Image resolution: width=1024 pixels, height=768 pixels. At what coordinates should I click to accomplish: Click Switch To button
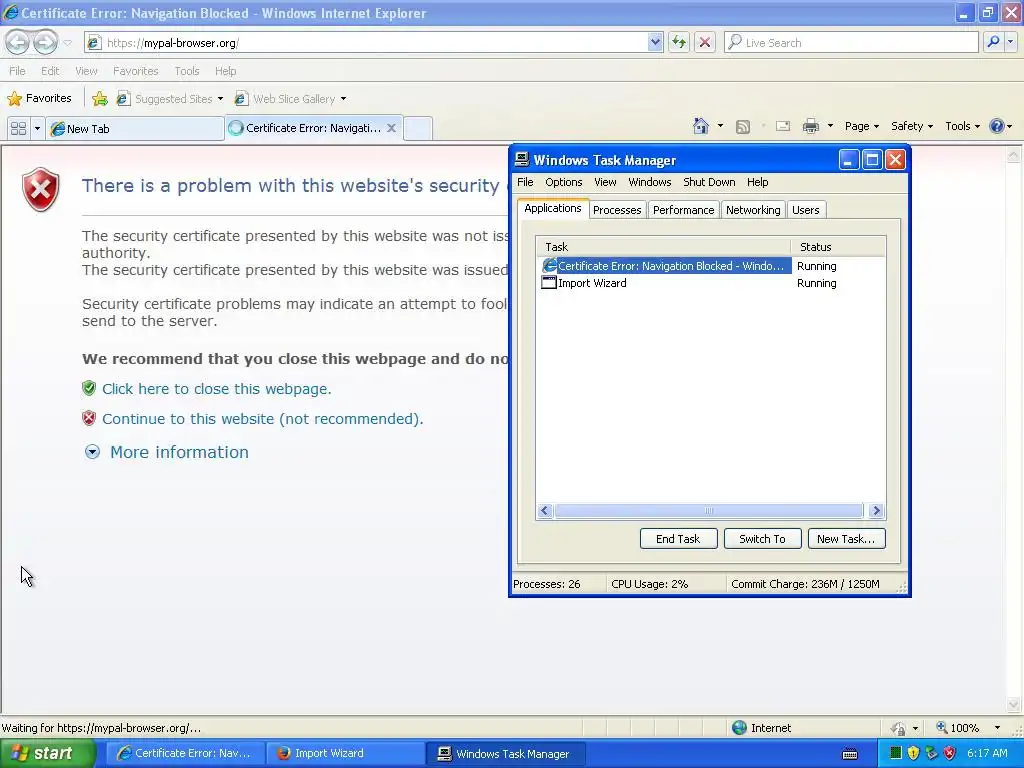762,539
